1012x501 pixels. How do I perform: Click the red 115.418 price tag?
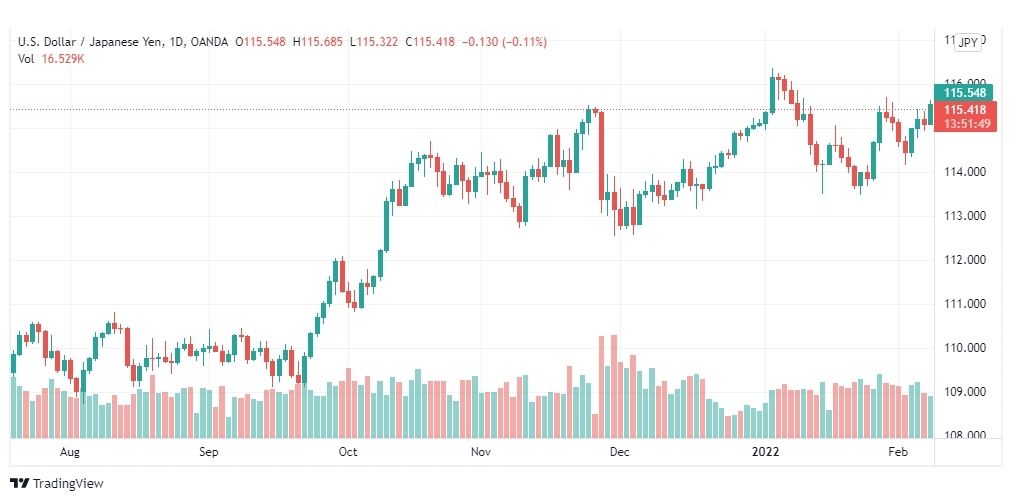point(965,110)
